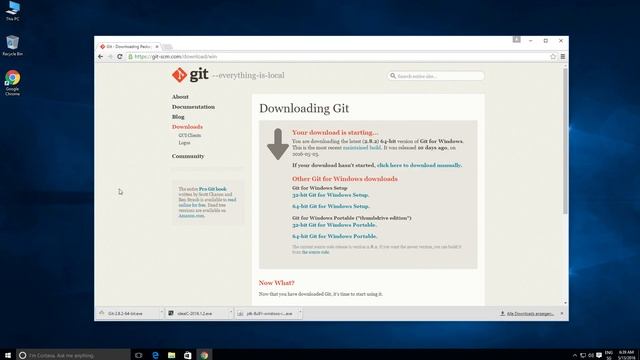This screenshot has height=360, width=640.
Task: Select Downloads in the sidebar
Action: point(187,127)
